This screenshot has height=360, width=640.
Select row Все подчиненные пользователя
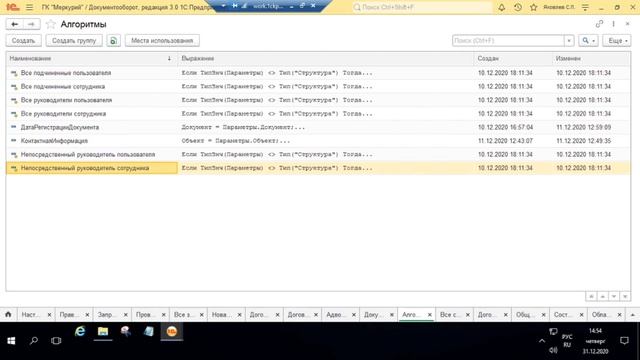tap(318, 73)
